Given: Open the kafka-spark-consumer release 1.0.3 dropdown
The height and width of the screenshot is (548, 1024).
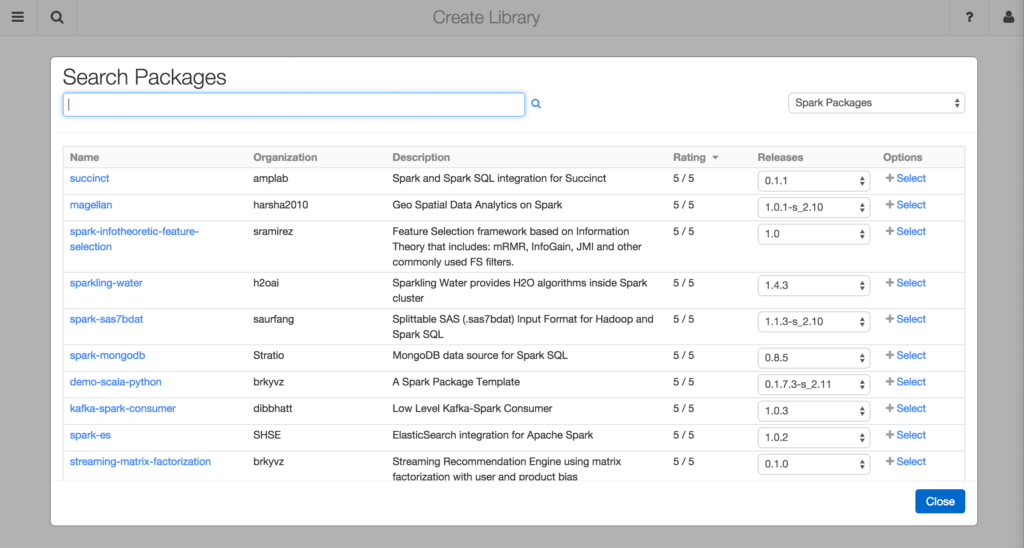Looking at the screenshot, I should pyautogui.click(x=813, y=411).
